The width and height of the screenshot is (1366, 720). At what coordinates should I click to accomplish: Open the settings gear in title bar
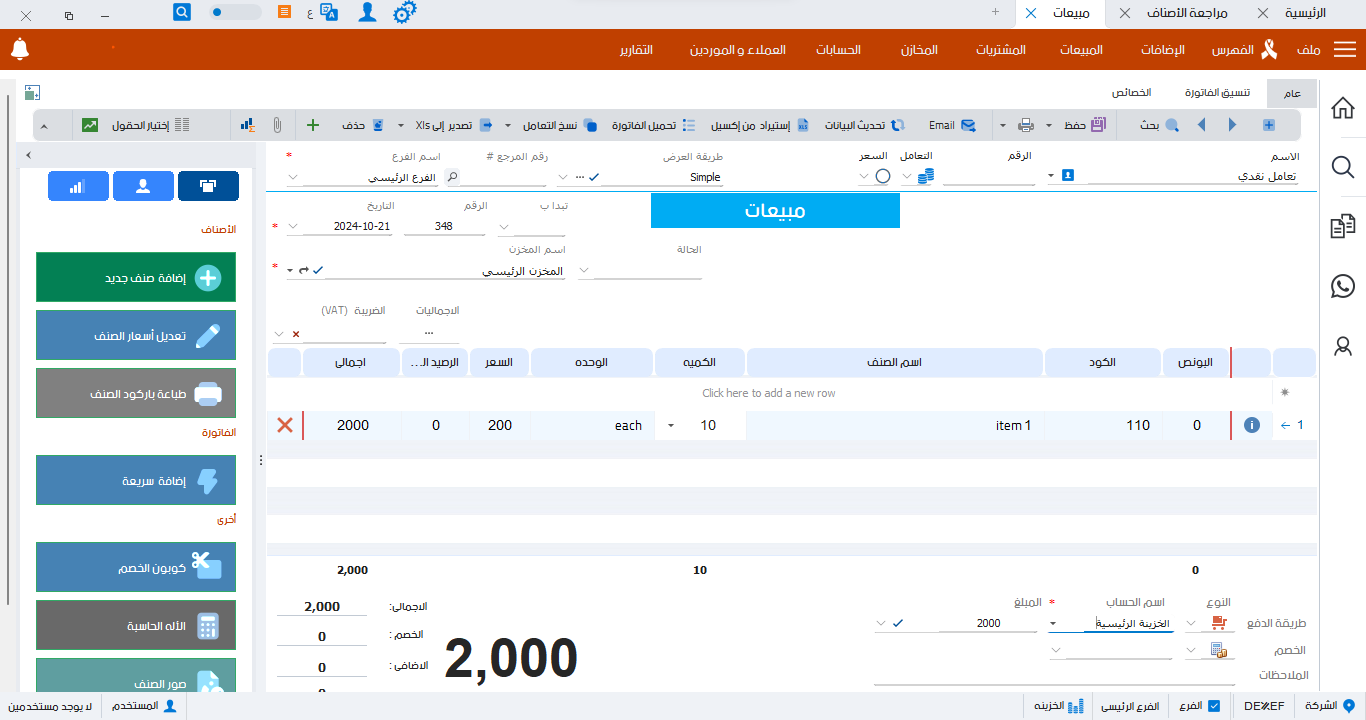coord(404,13)
